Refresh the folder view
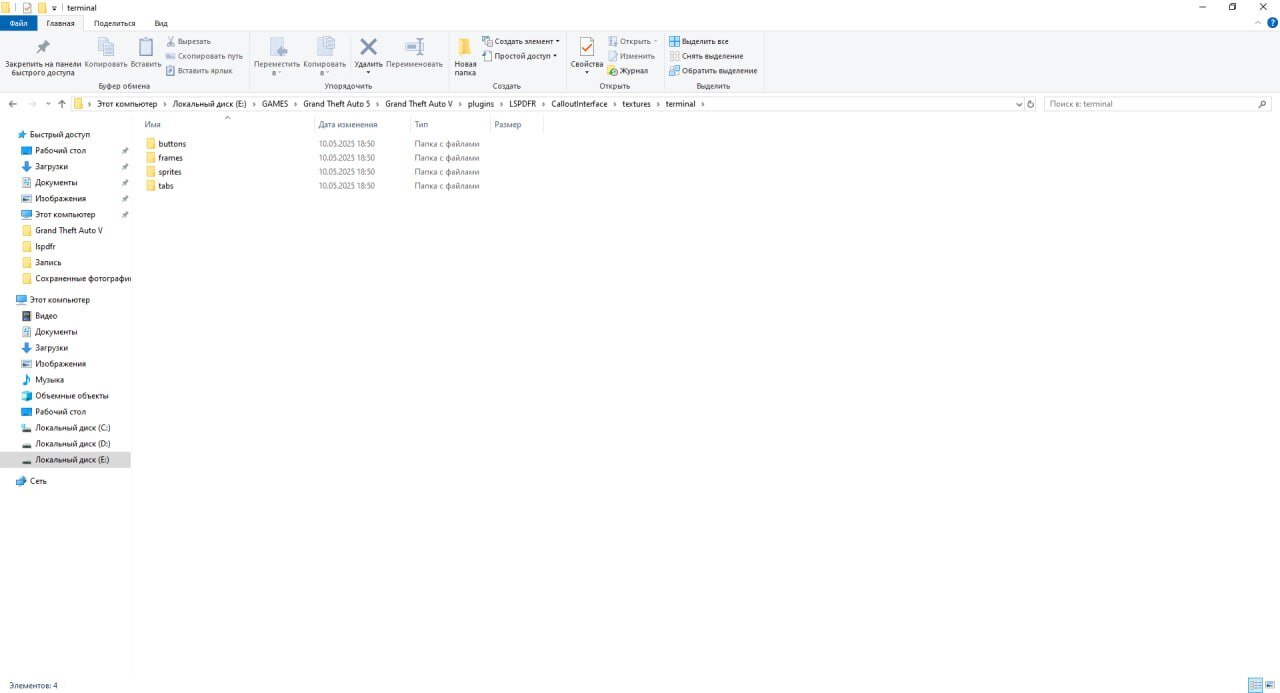 [1031, 104]
